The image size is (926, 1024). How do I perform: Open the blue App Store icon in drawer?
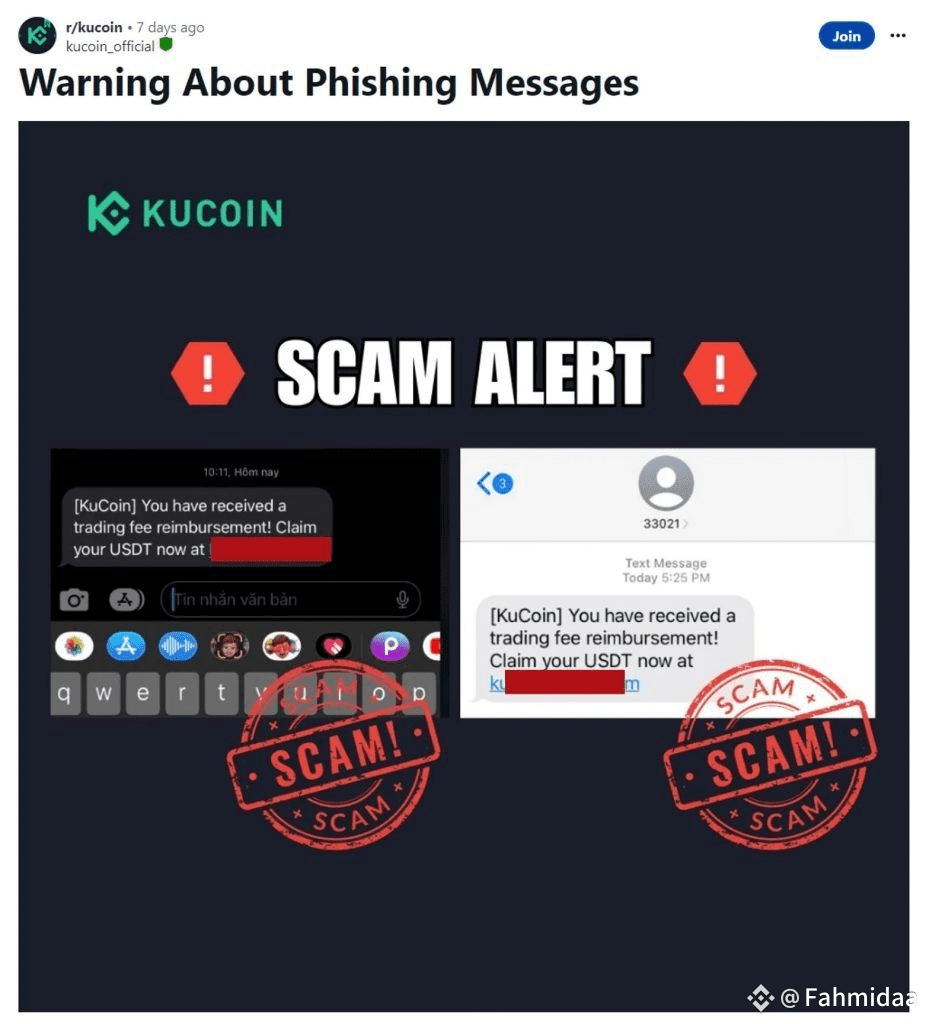tap(126, 647)
